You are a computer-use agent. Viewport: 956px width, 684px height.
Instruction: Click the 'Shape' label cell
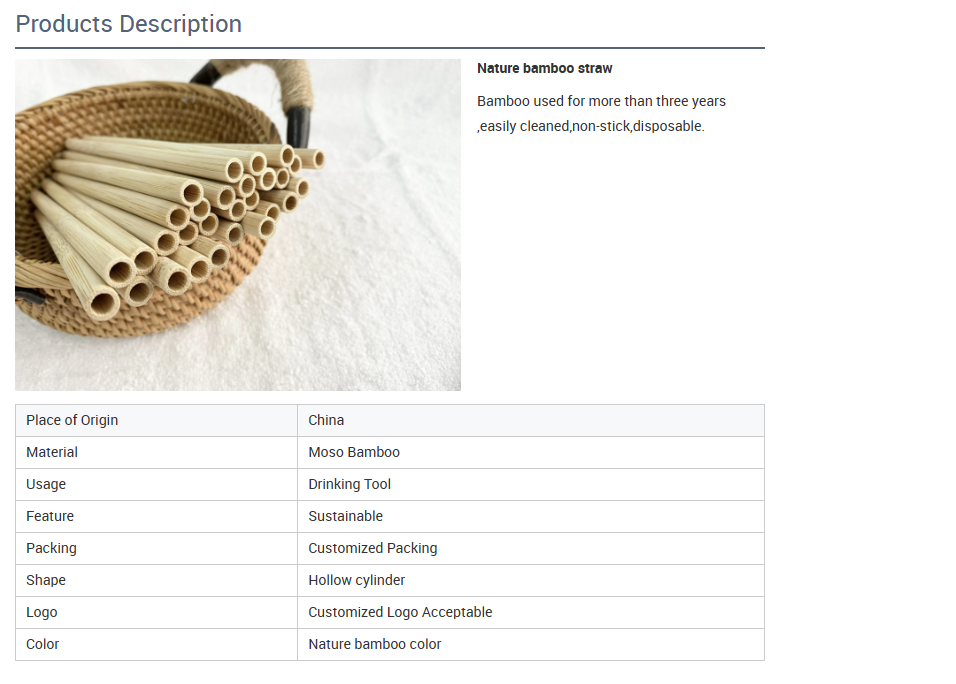pos(156,580)
